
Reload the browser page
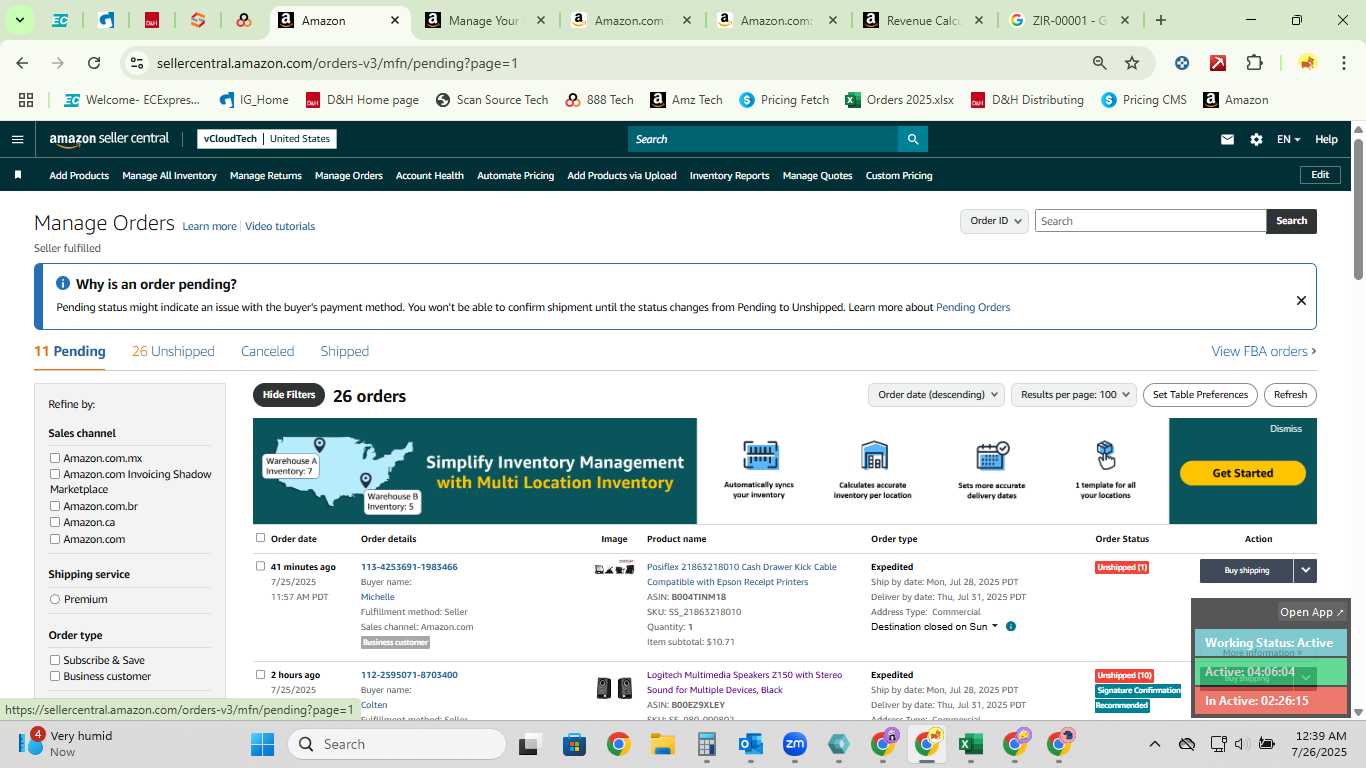[x=94, y=63]
